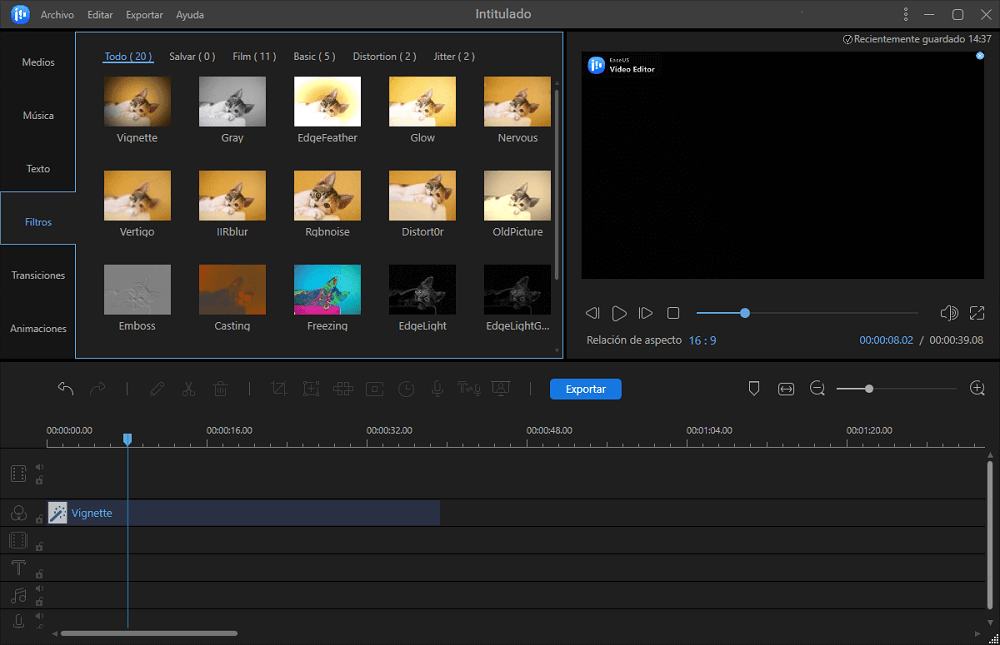Mute the main video track speaker
1000x645 pixels.
[x=40, y=467]
